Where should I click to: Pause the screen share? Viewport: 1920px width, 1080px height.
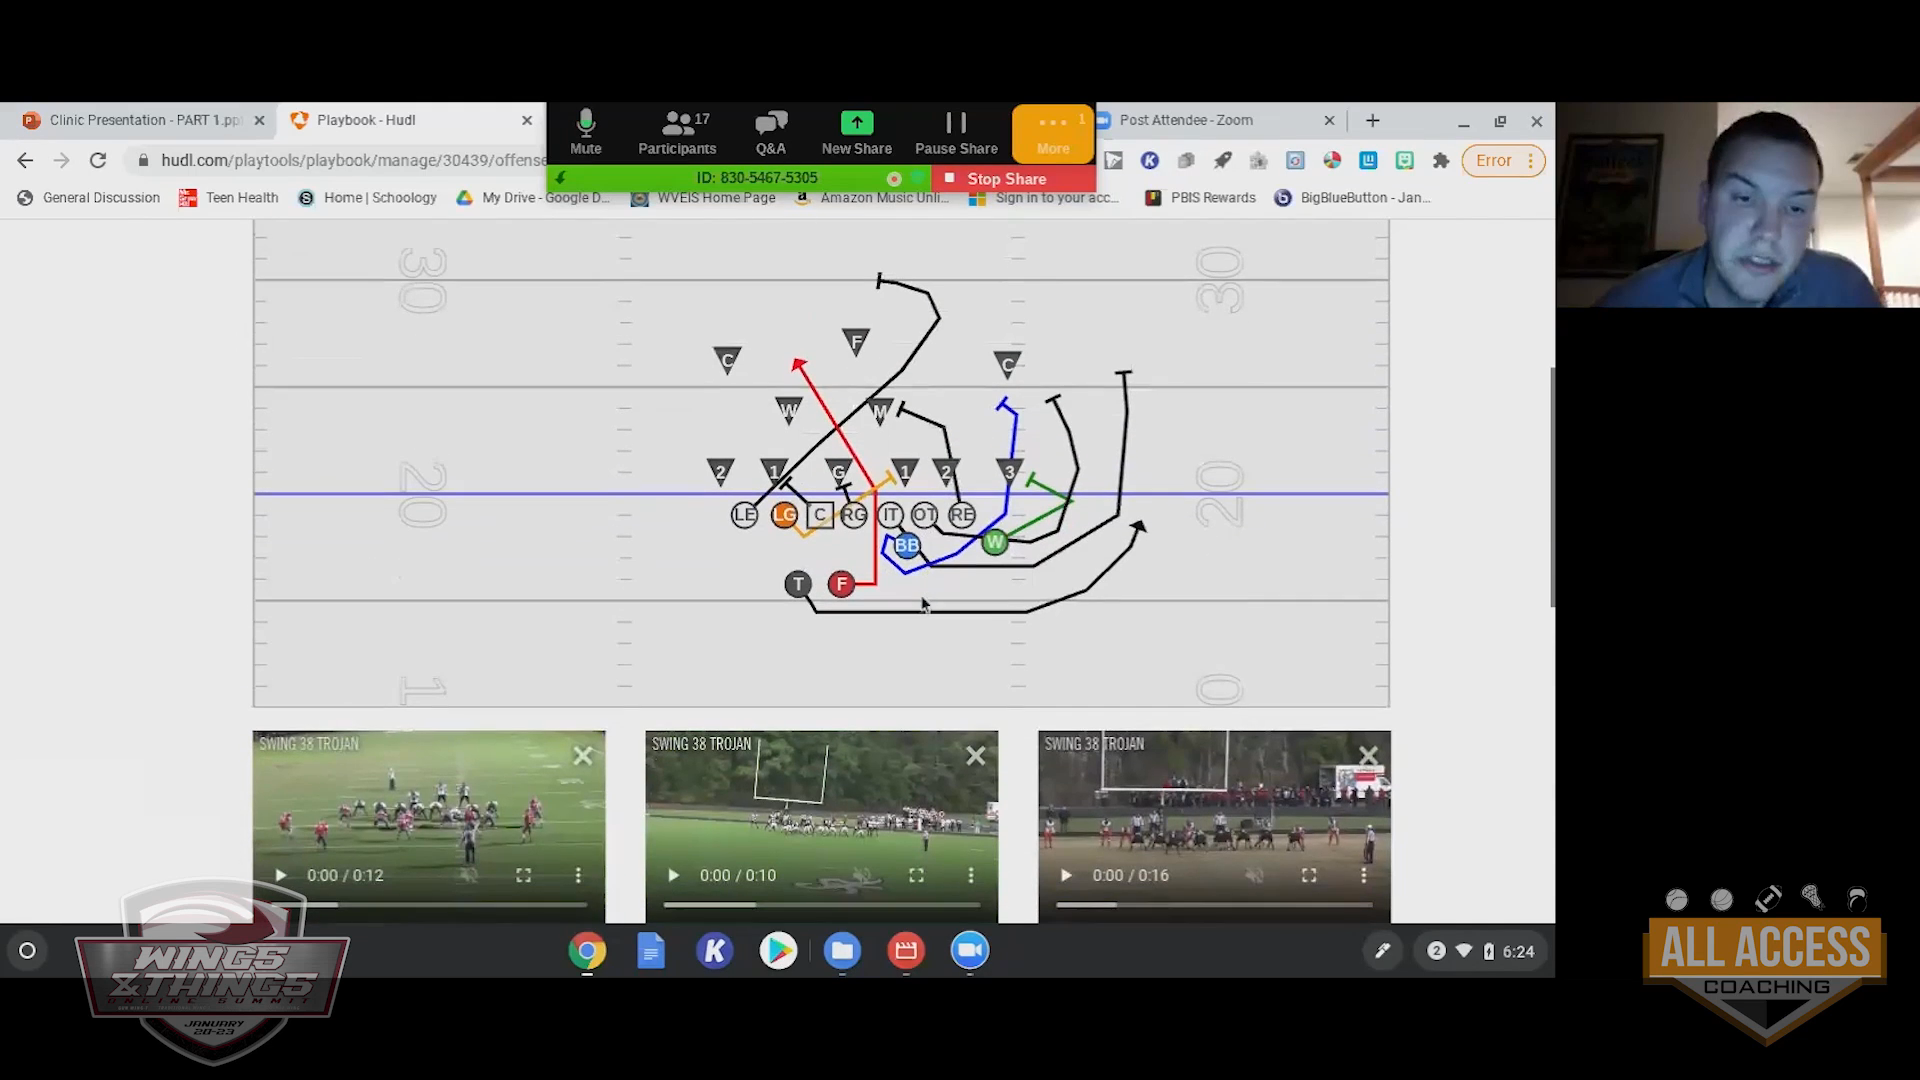point(956,132)
